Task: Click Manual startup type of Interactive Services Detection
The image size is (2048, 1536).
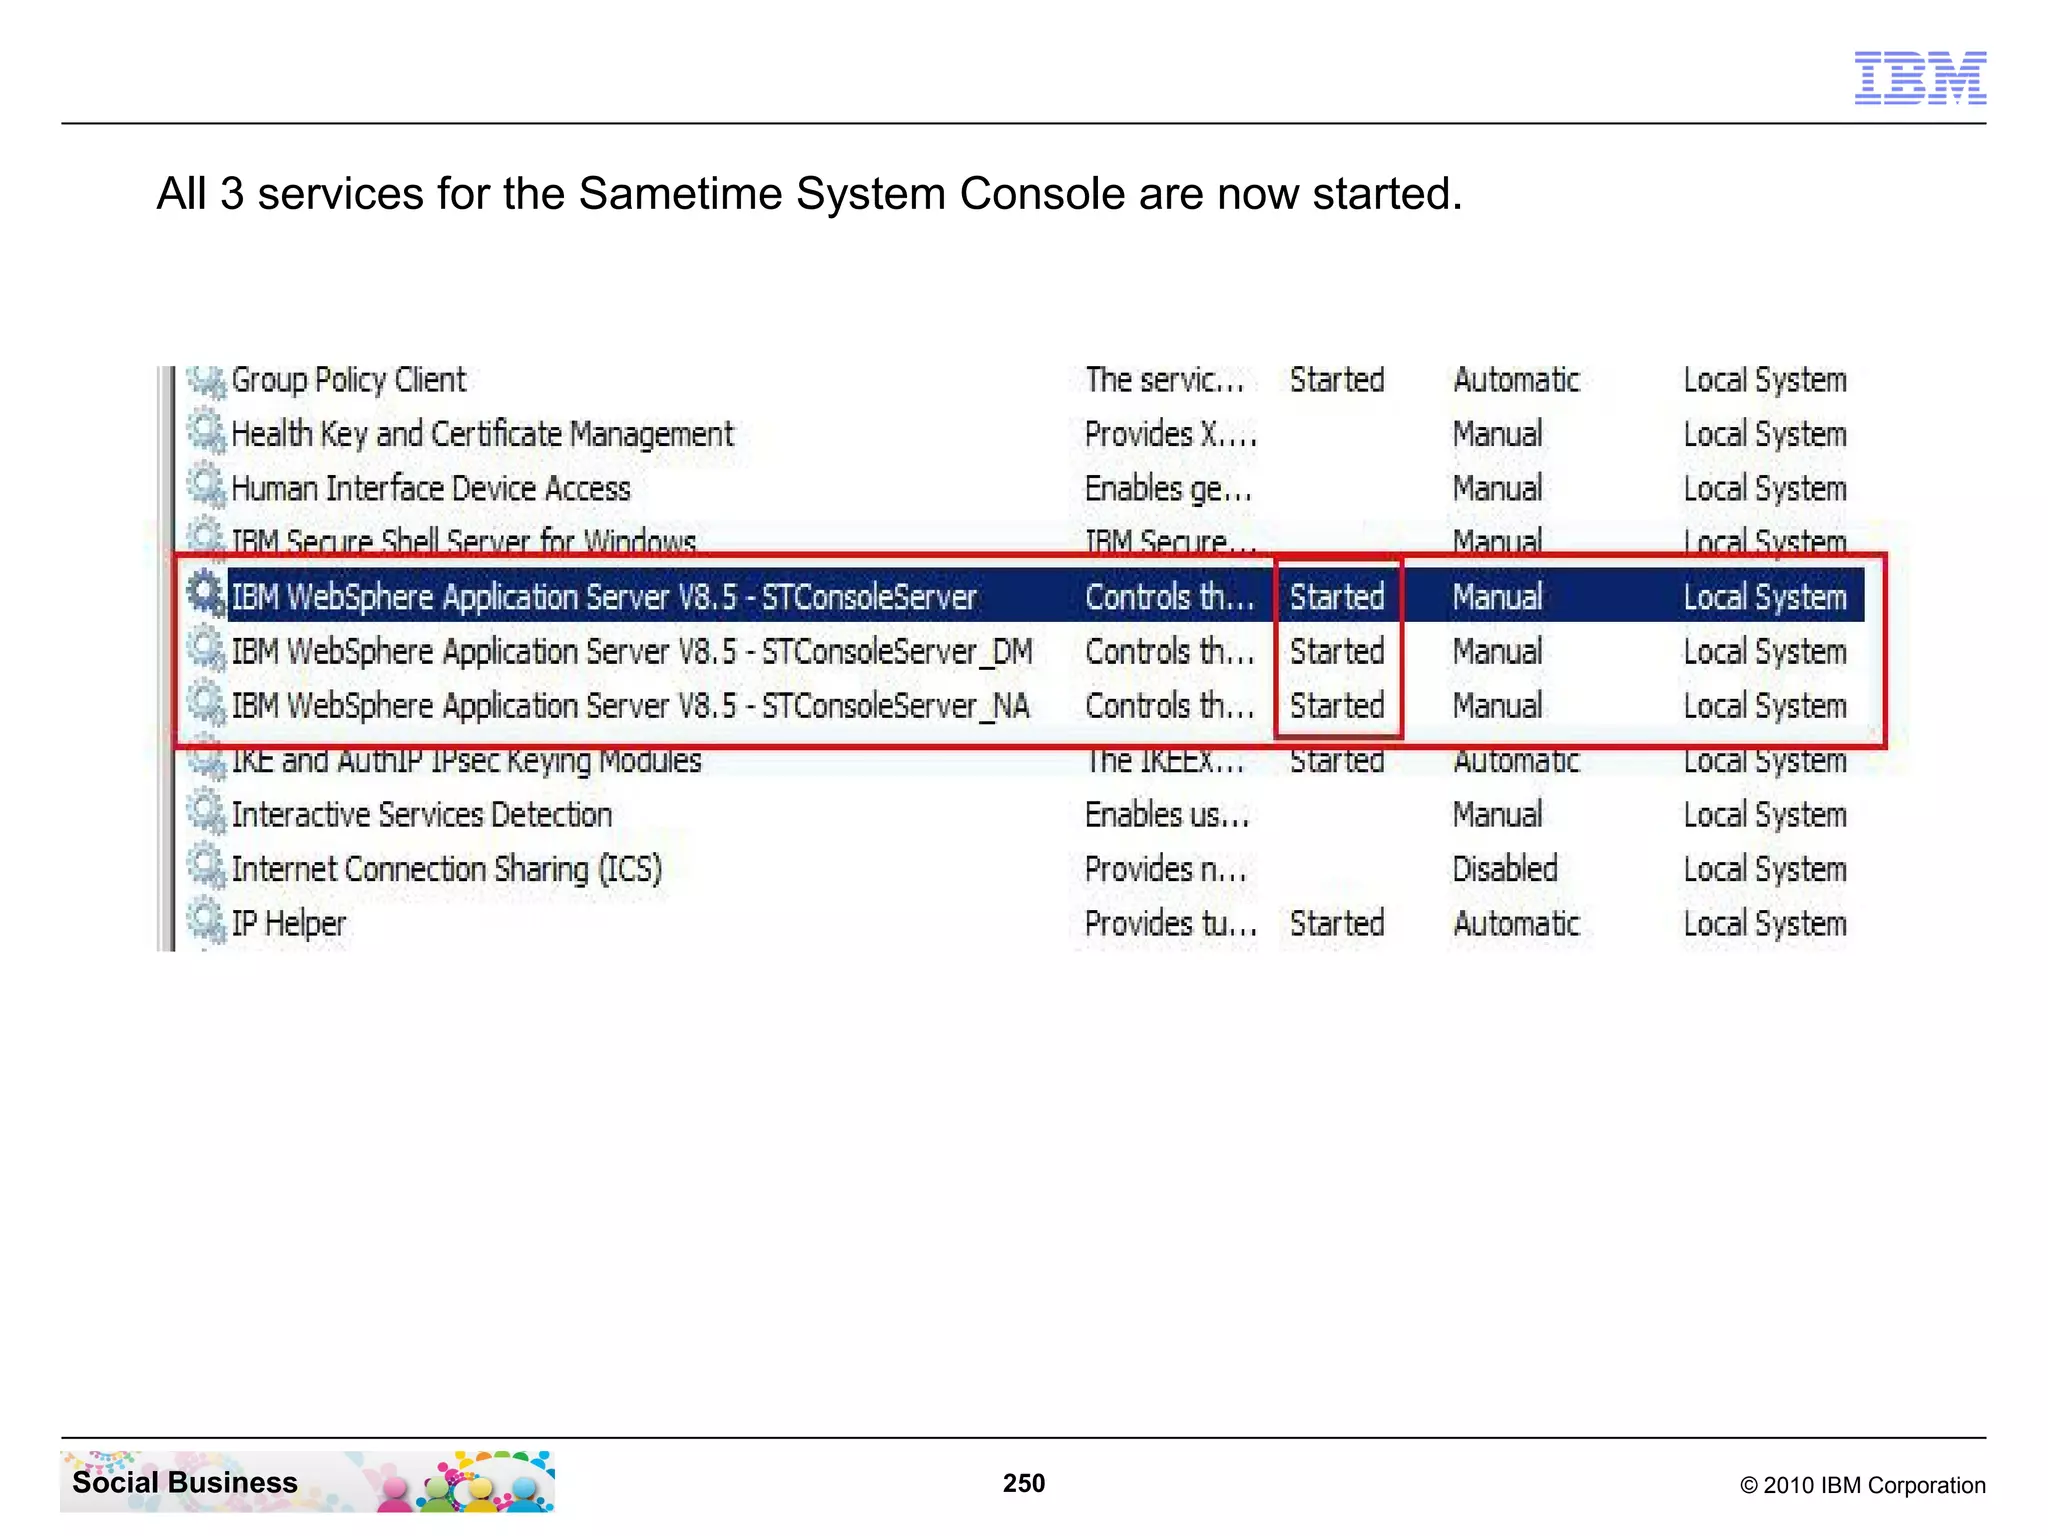Action: [1497, 814]
